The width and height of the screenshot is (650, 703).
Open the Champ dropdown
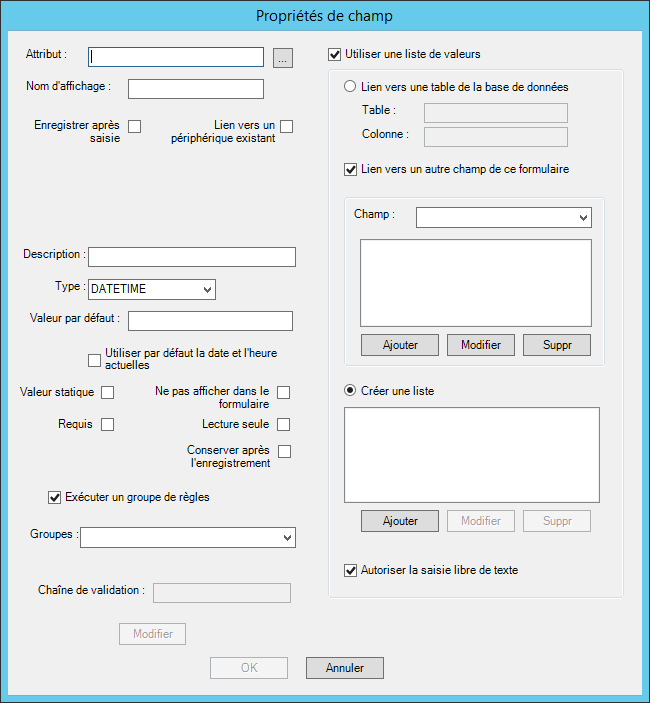(504, 217)
